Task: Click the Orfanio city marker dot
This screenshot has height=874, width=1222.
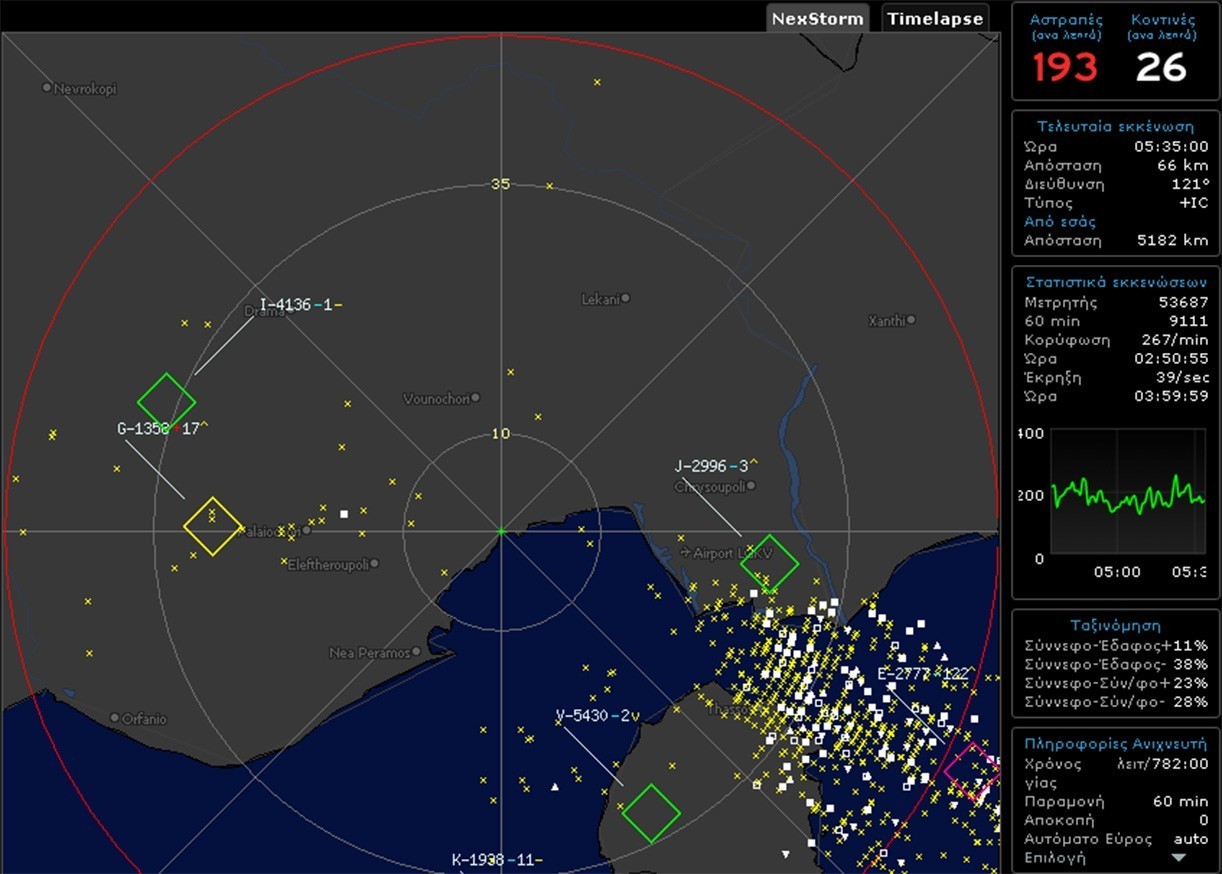Action: [x=115, y=718]
